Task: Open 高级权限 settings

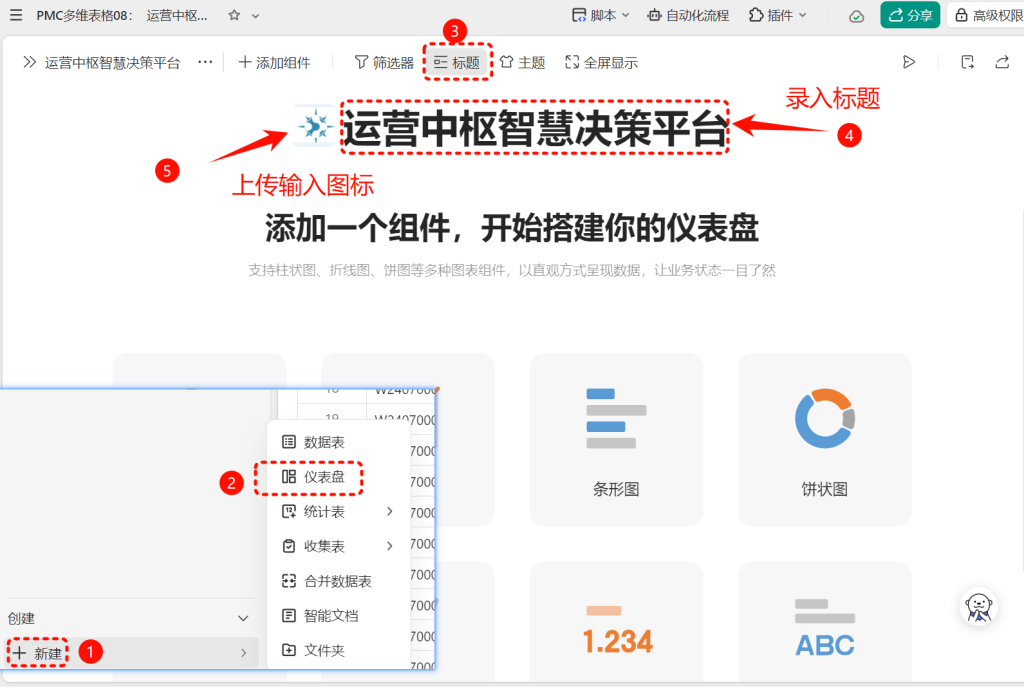Action: 987,15
